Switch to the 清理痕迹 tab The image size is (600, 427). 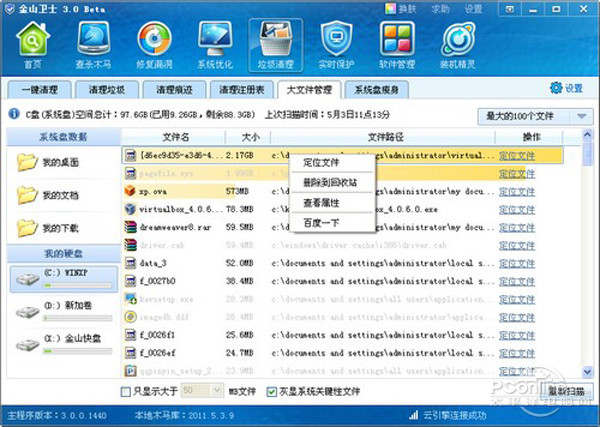174,90
